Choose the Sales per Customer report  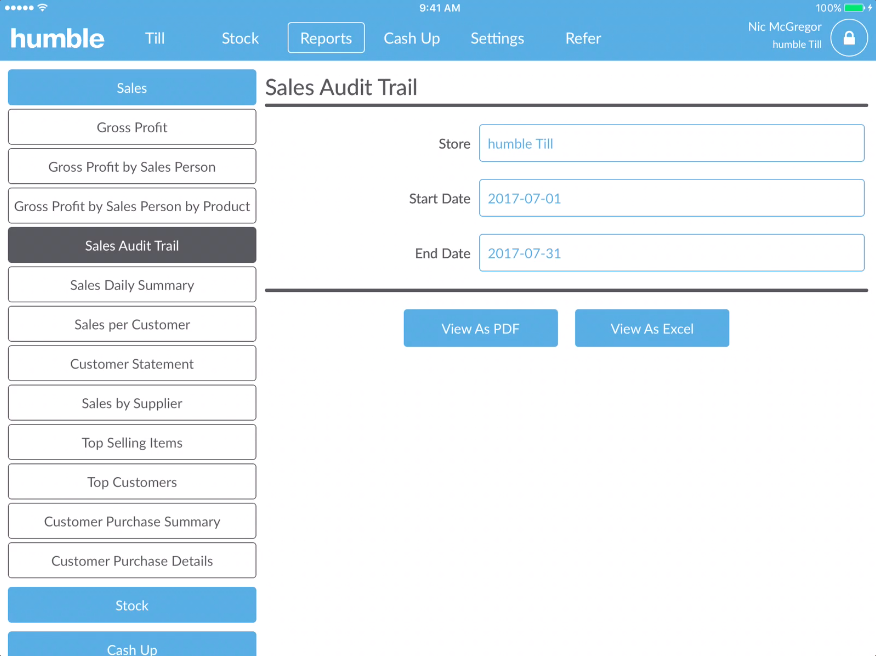pos(132,324)
